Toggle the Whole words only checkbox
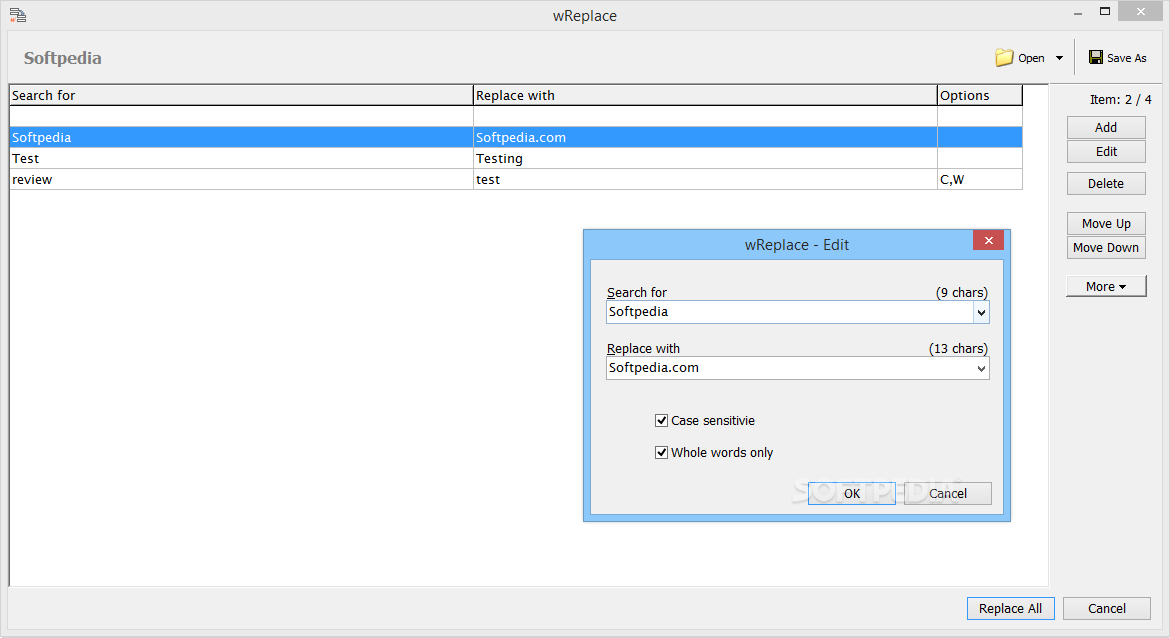The width and height of the screenshot is (1170, 638). 661,453
